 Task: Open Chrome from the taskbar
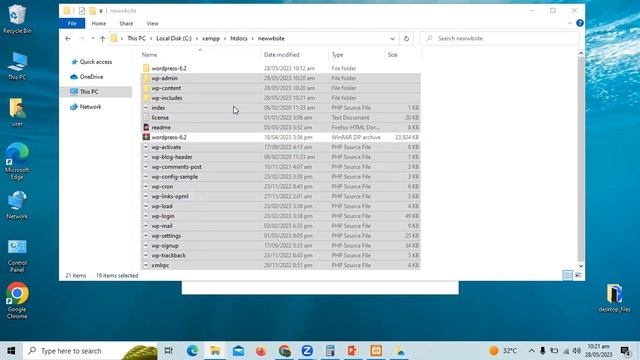coord(284,351)
